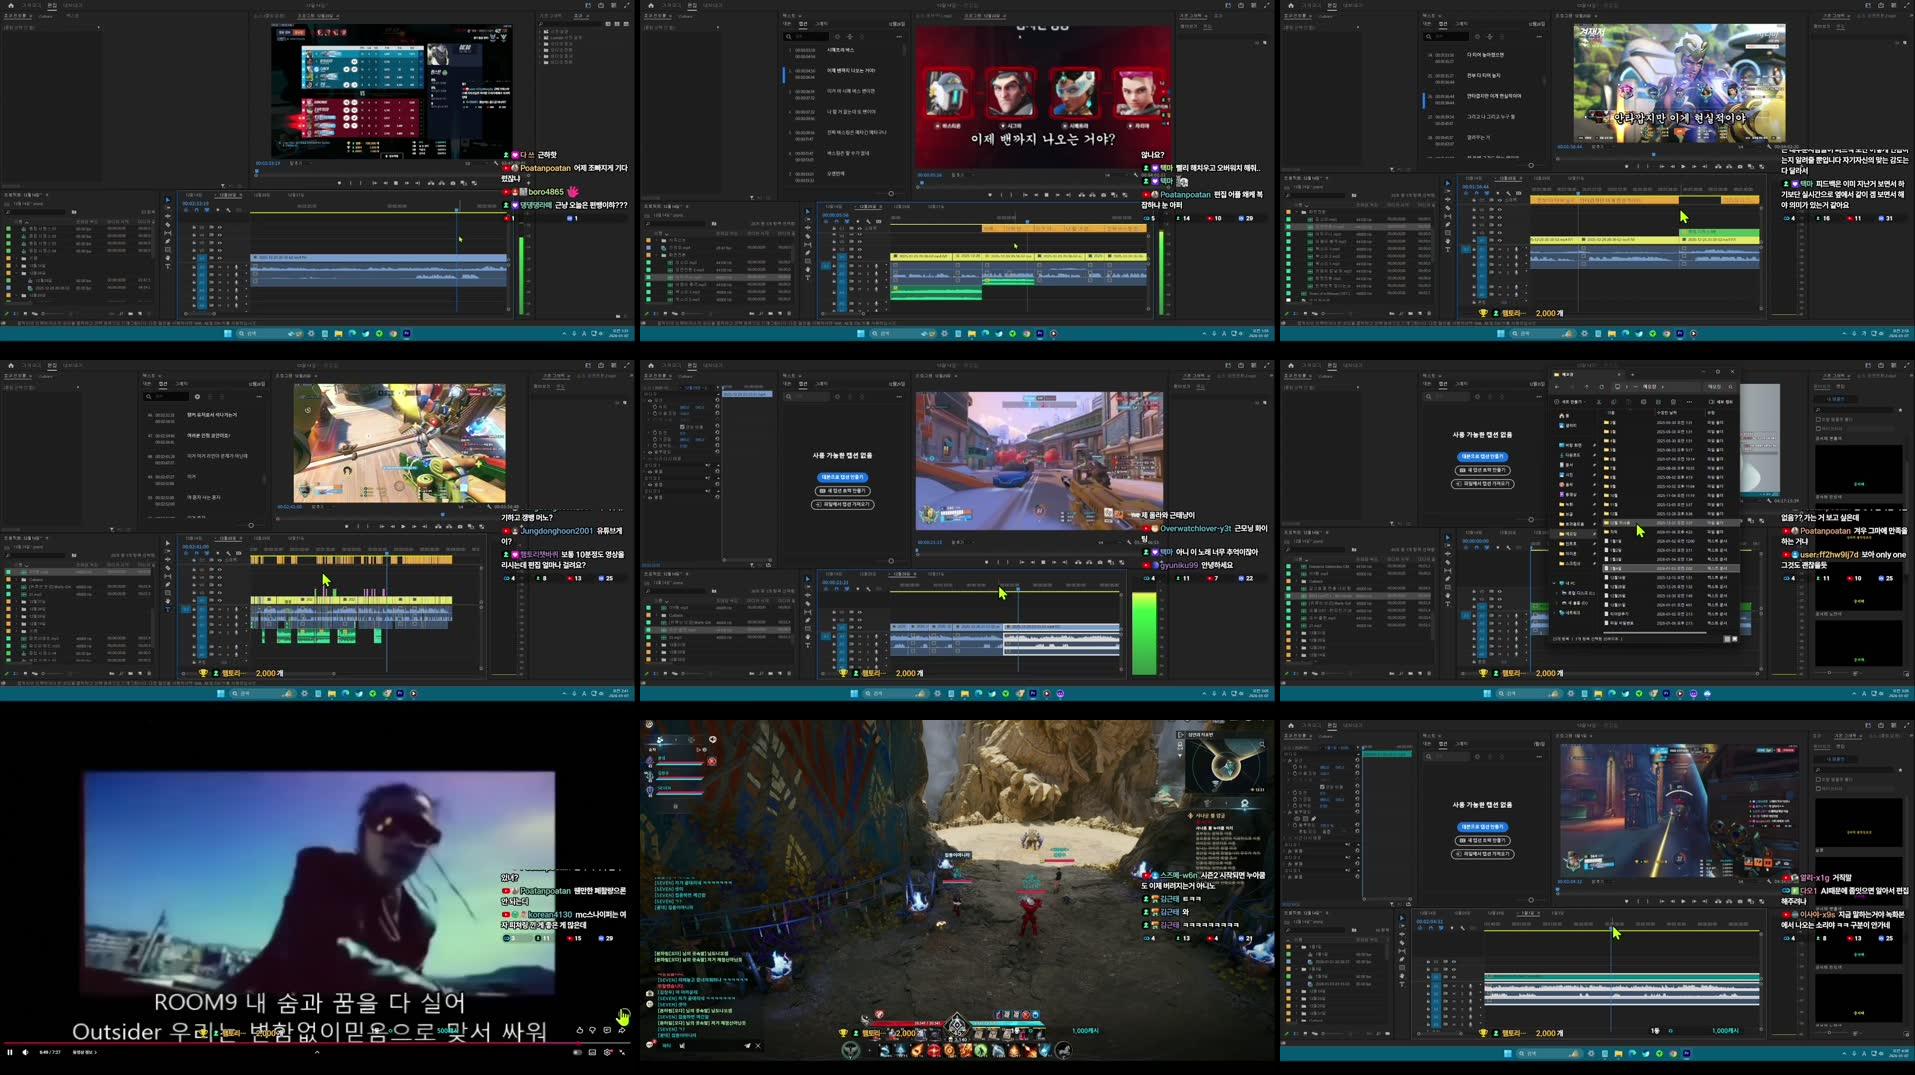
Task: Click the 파일에서 캡션 가져오기 button
Action: click(842, 505)
